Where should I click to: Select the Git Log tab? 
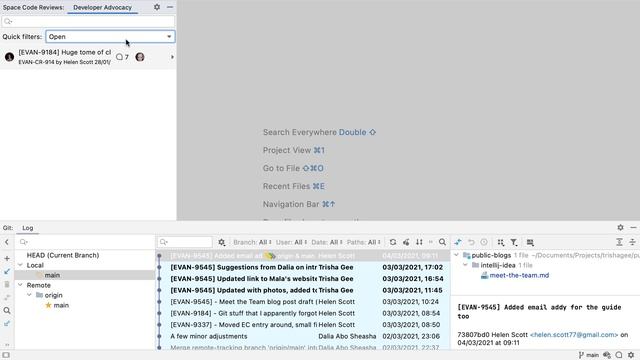(x=28, y=228)
